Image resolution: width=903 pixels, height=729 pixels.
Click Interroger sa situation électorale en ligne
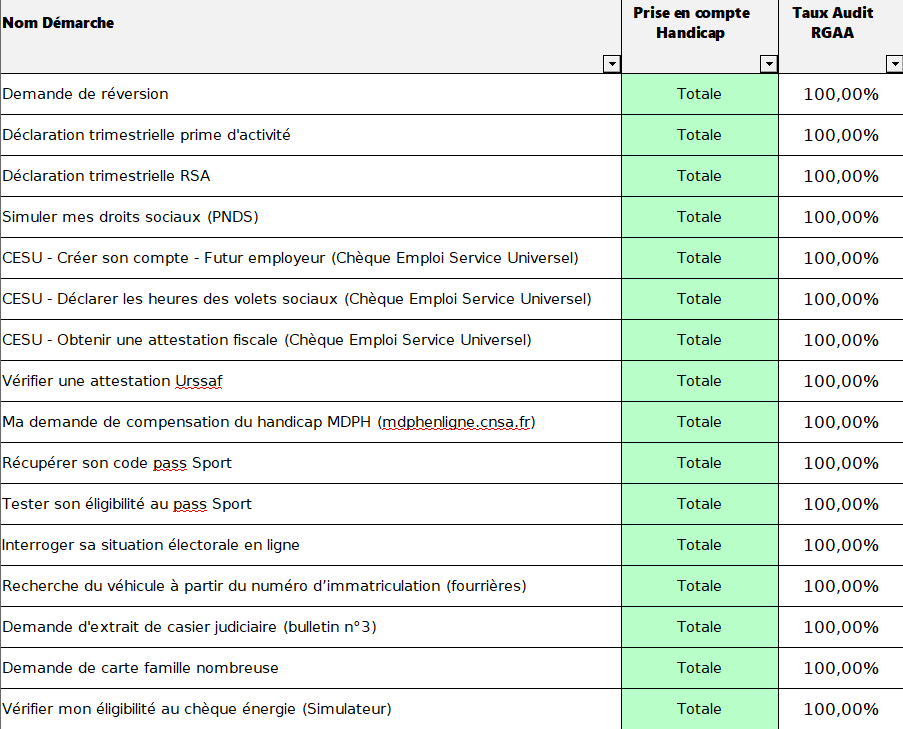point(151,545)
